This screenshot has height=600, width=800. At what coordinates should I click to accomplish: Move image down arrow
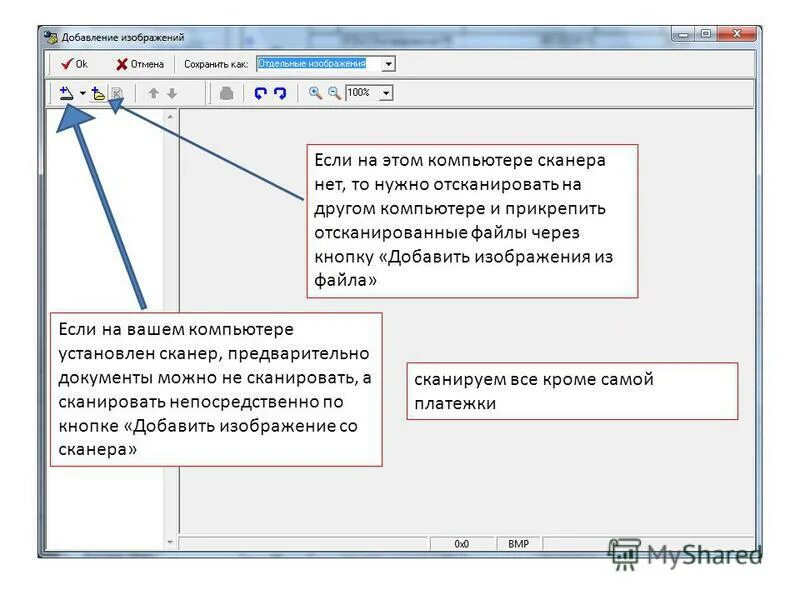pos(172,93)
